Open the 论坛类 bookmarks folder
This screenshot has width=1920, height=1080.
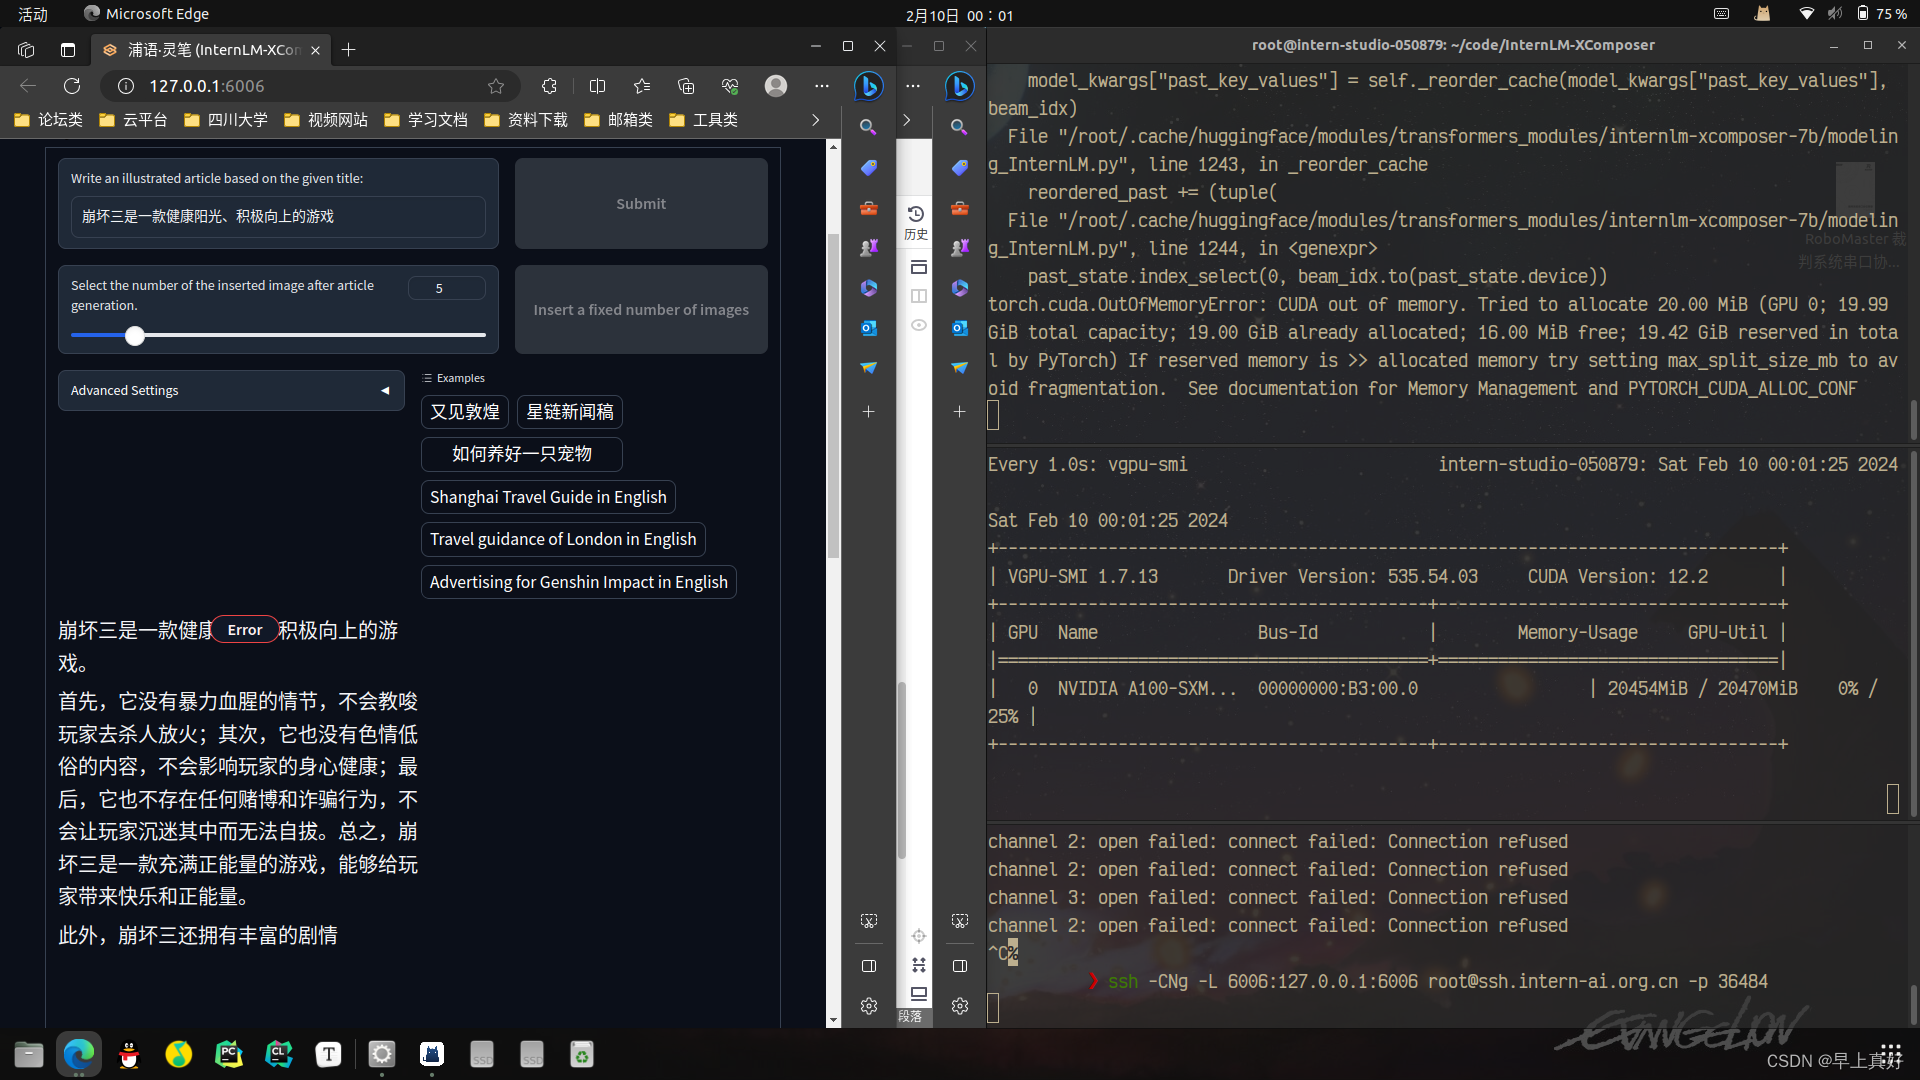49,120
